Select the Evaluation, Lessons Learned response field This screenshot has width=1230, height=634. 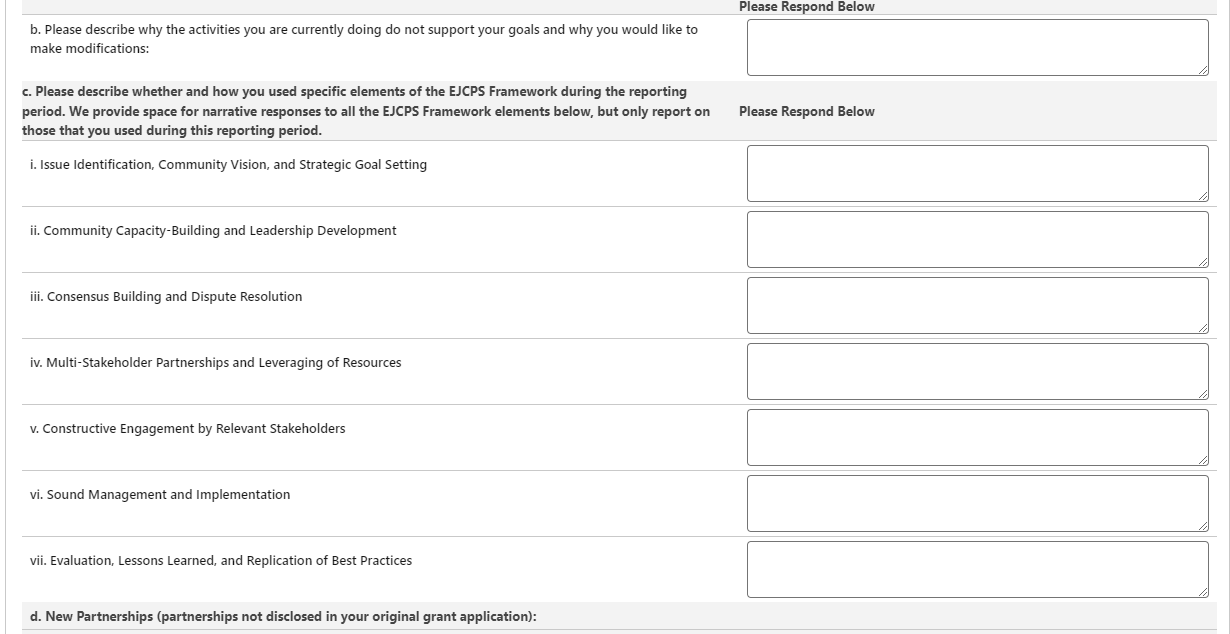976,569
